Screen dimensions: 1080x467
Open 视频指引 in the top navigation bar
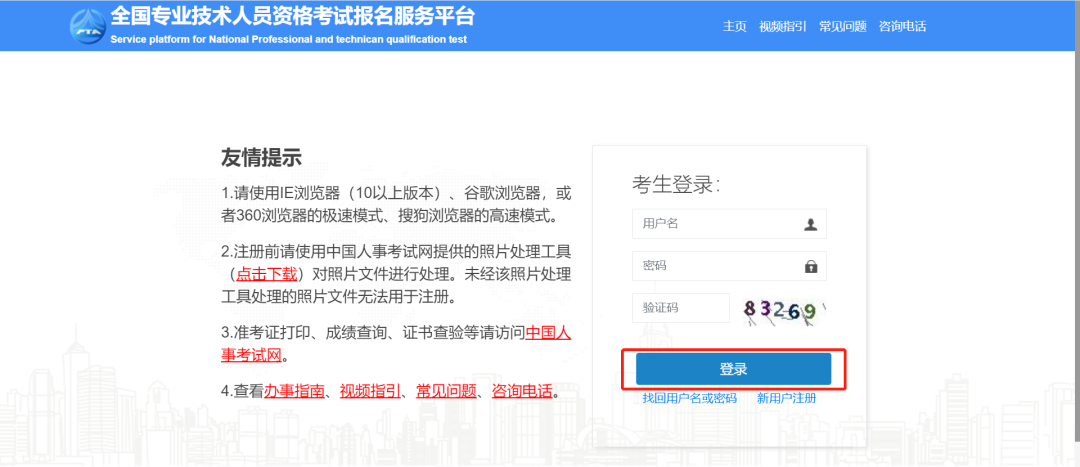(x=782, y=27)
